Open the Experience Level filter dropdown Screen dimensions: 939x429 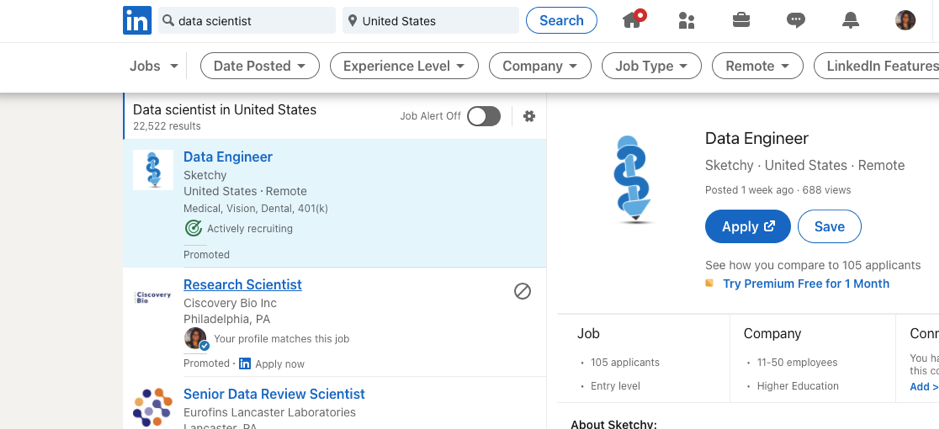pyautogui.click(x=404, y=66)
